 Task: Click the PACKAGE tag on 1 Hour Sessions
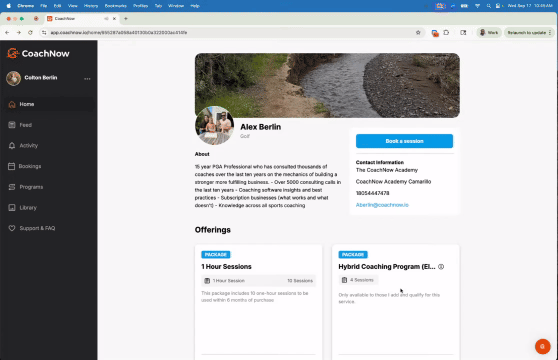coord(216,255)
